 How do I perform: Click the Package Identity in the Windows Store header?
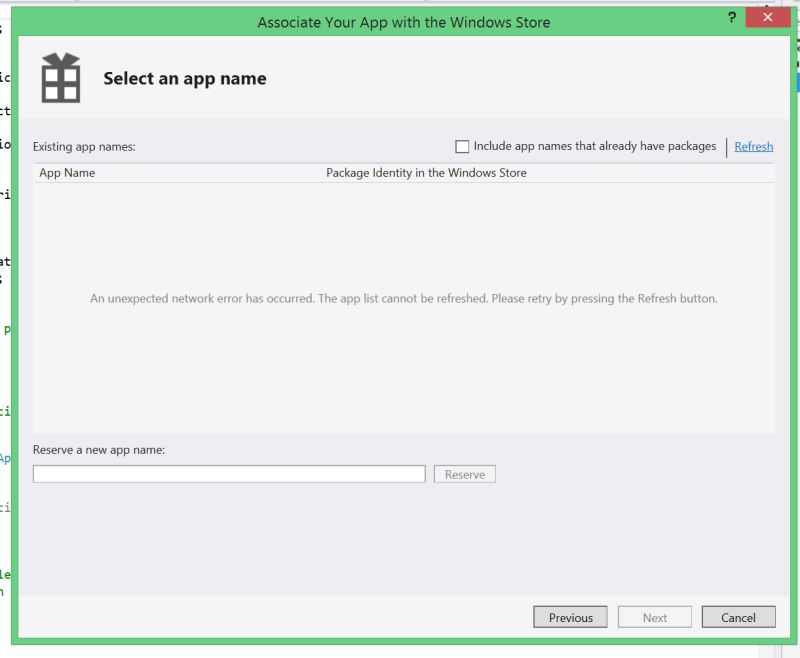(x=425, y=173)
